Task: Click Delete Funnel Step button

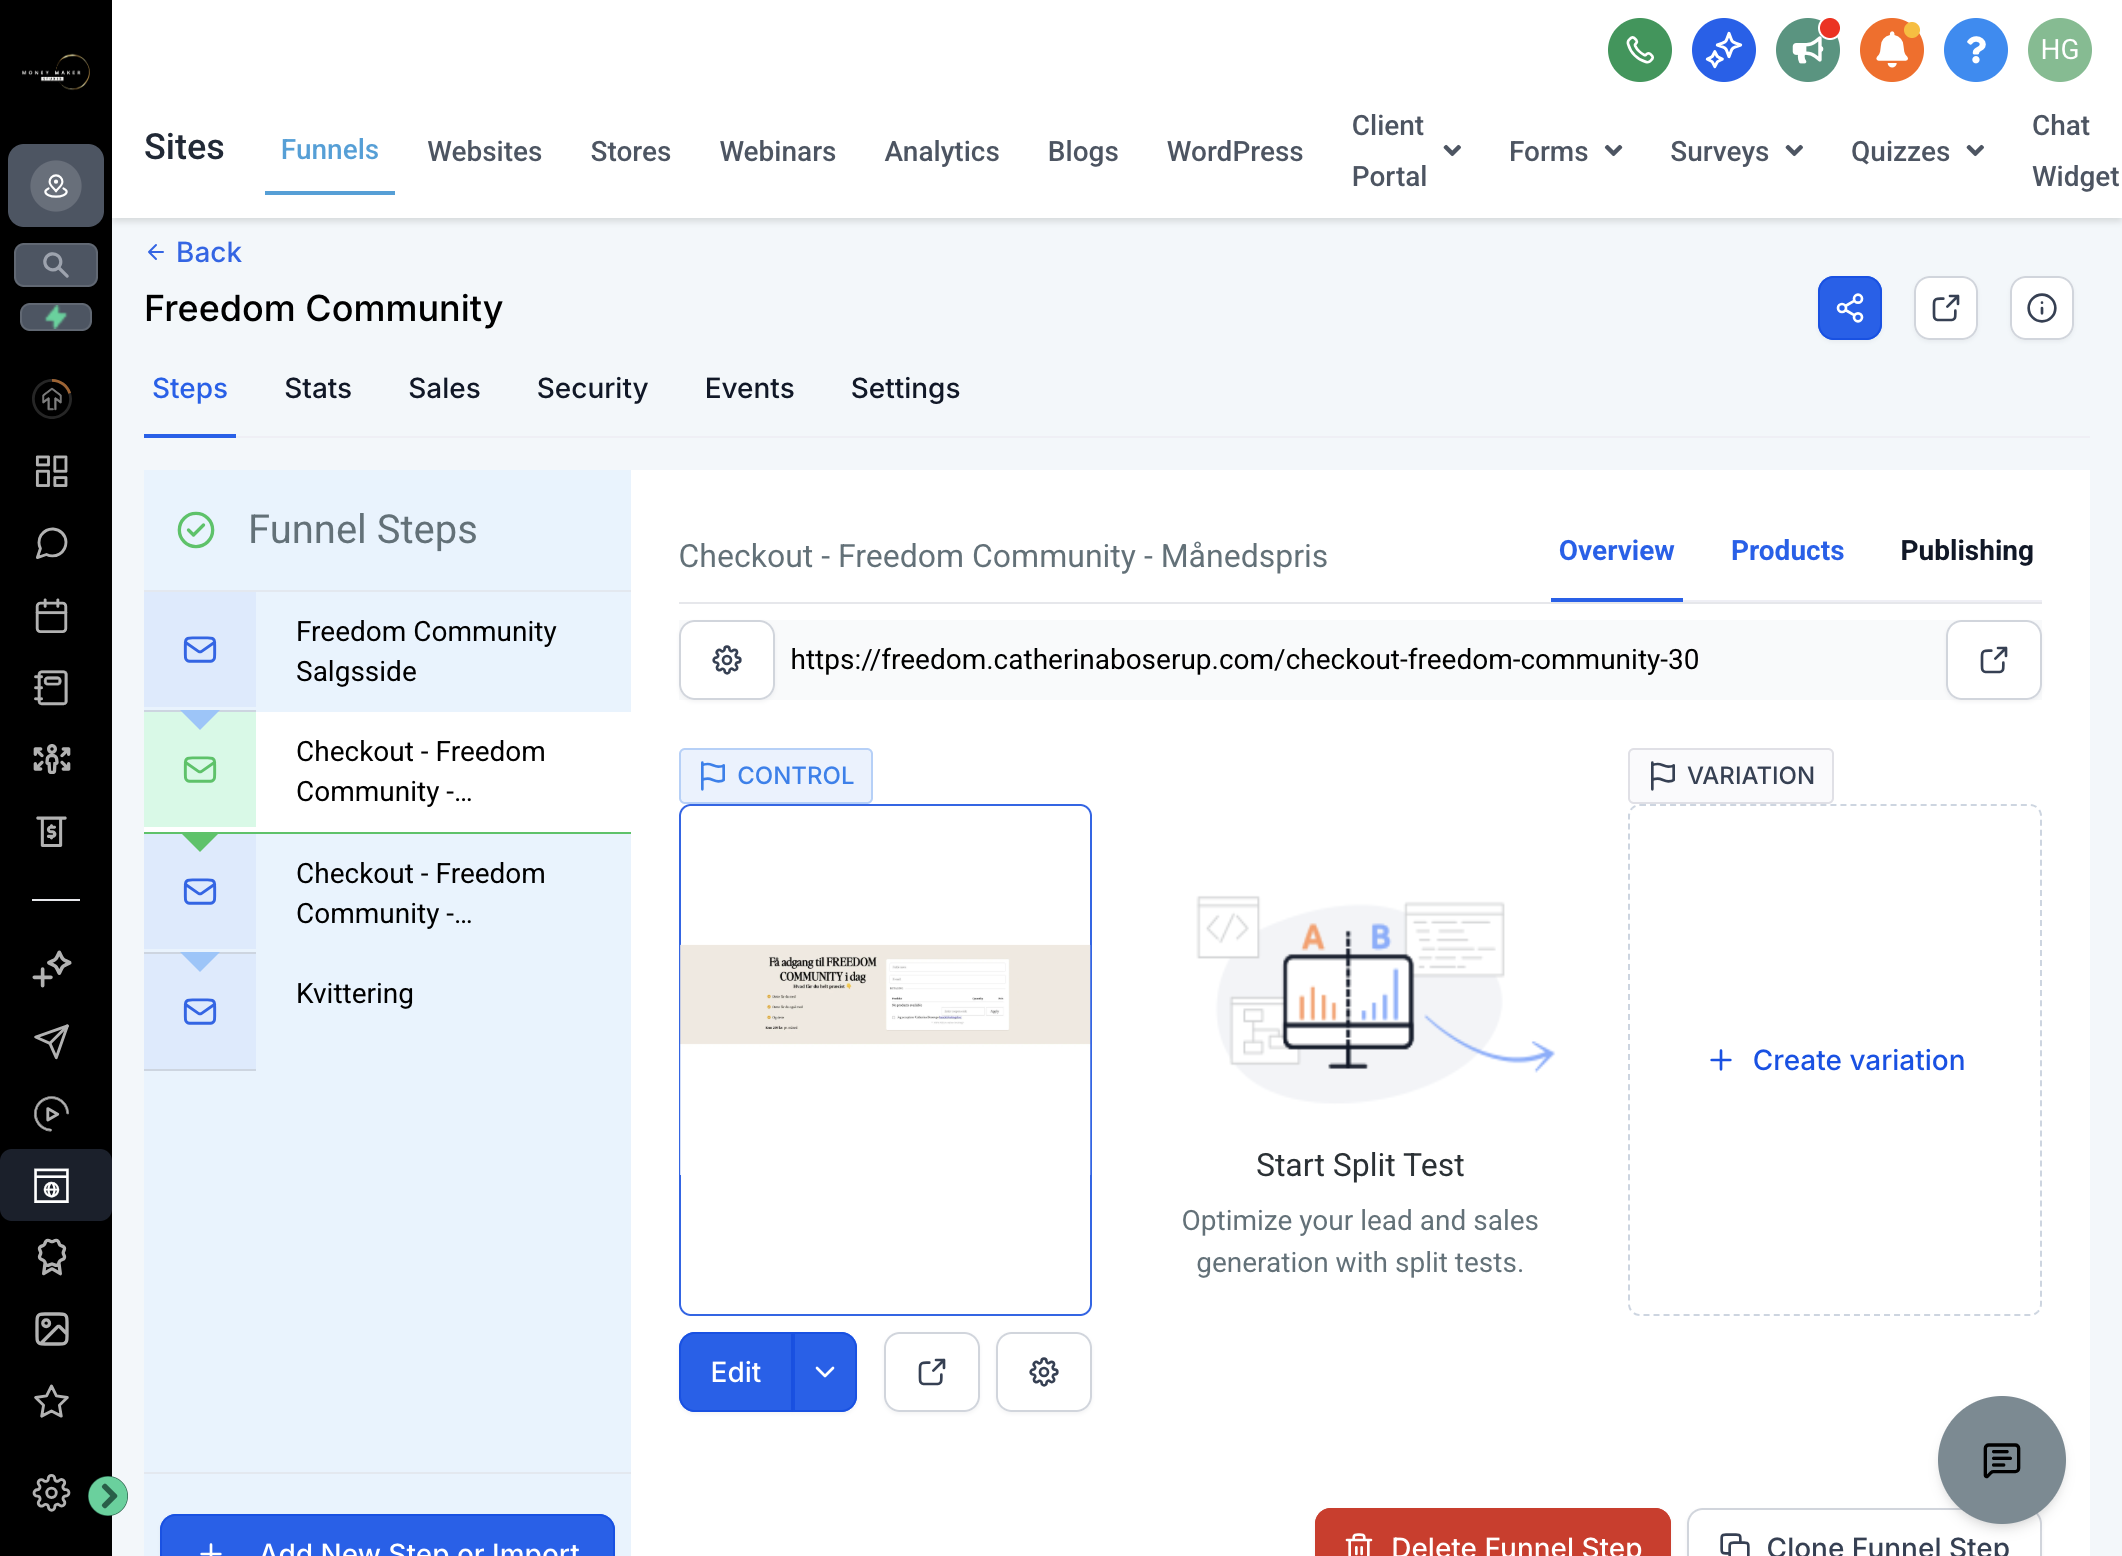Action: tap(1492, 1533)
